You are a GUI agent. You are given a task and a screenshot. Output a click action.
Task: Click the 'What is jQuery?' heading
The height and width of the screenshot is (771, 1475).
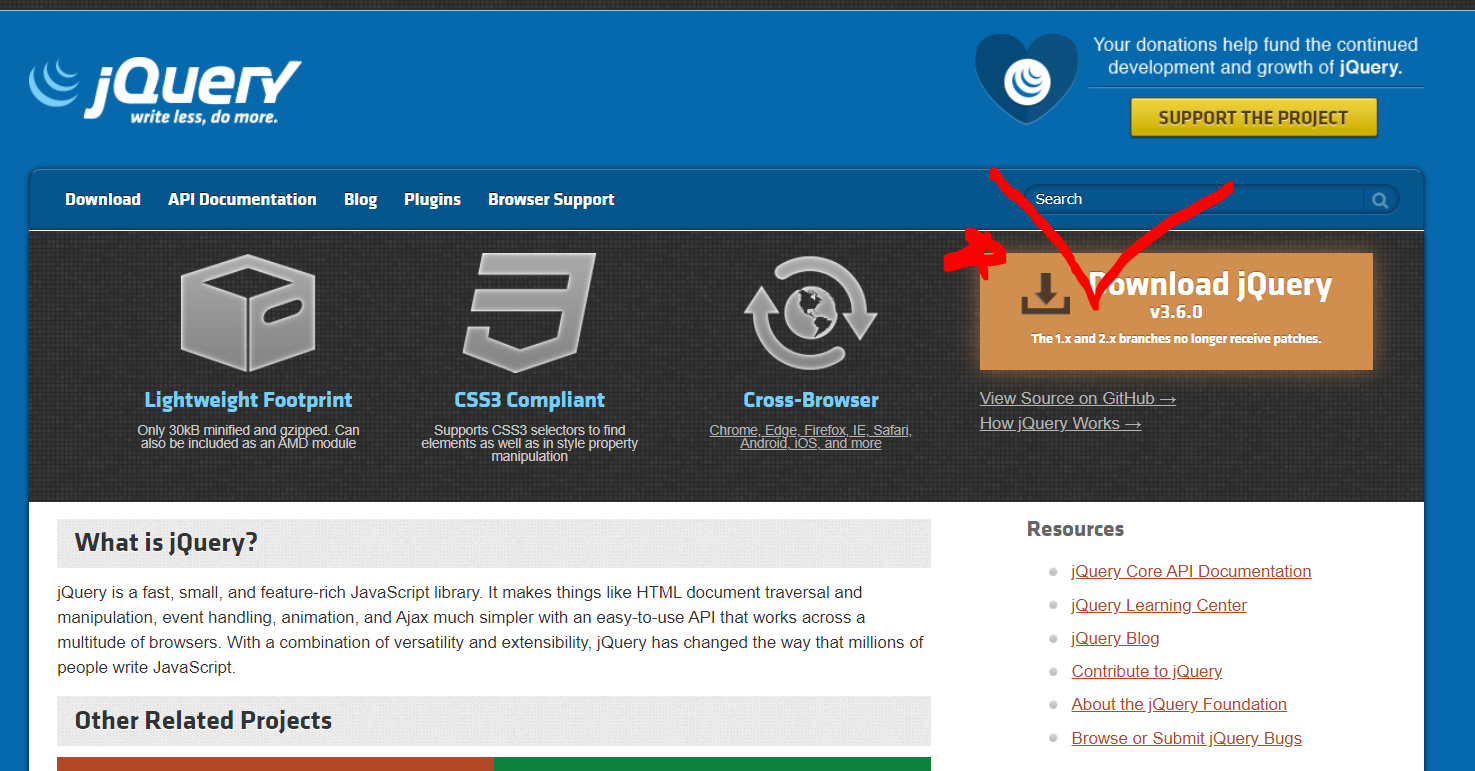point(494,543)
